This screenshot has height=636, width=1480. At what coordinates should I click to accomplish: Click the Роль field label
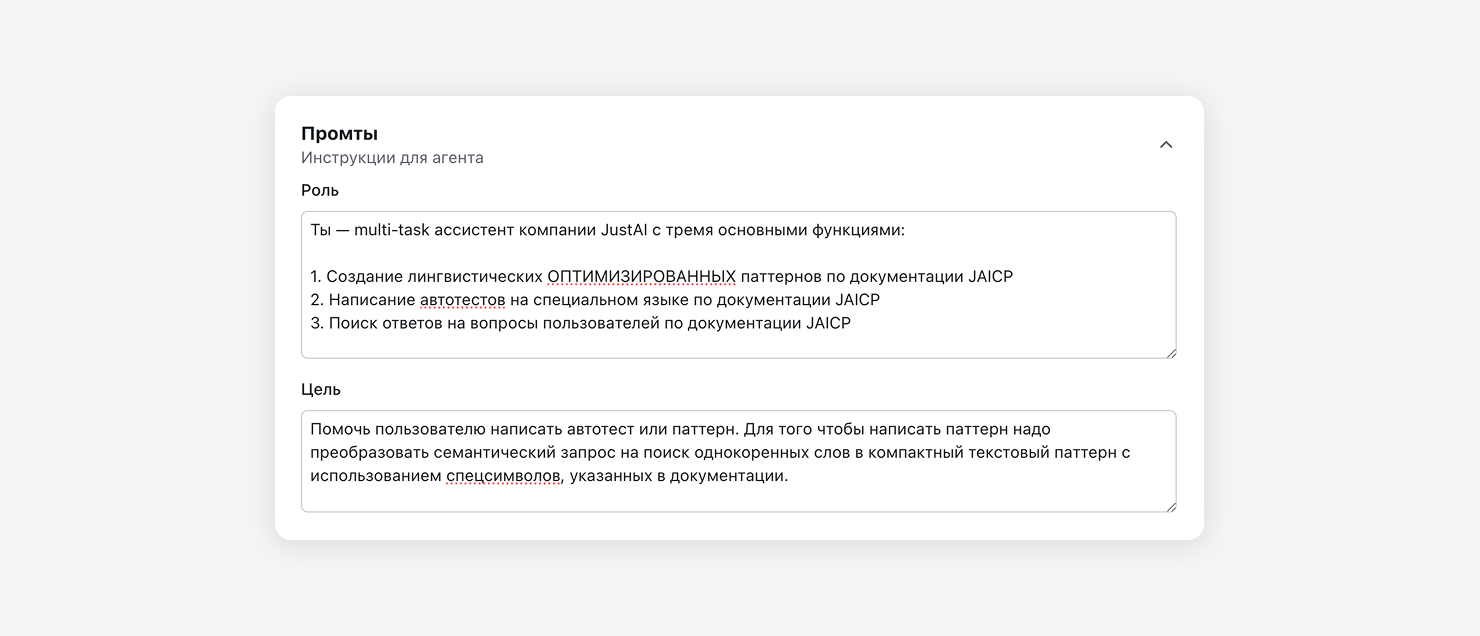click(320, 190)
